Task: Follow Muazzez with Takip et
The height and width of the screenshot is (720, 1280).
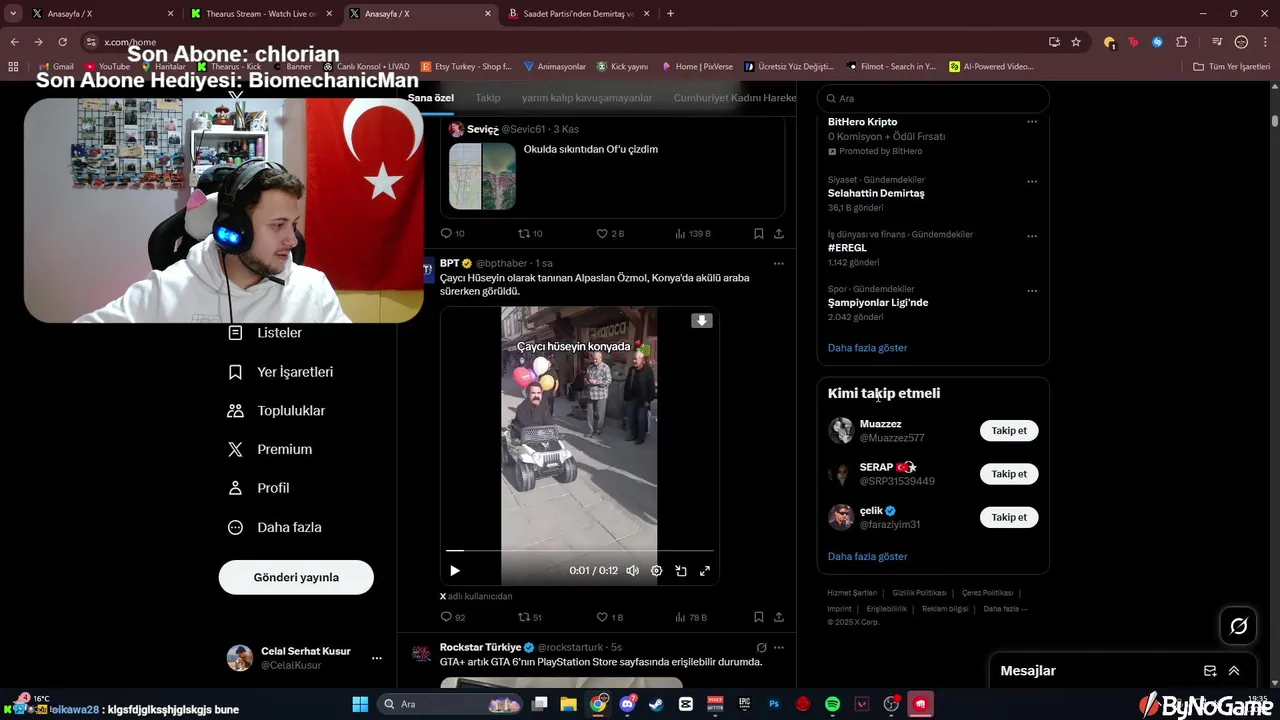Action: point(1009,431)
